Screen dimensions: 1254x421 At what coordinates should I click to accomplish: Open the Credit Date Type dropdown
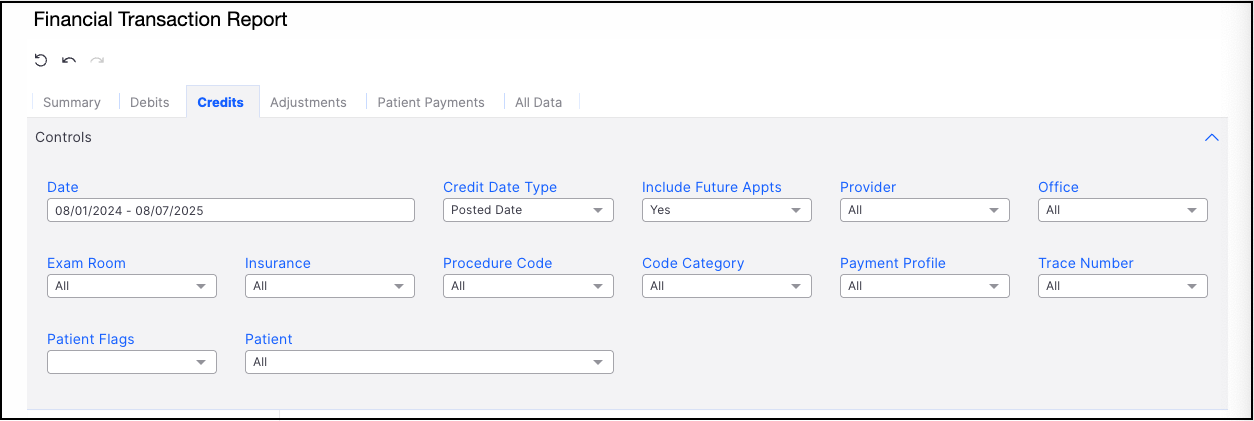click(x=528, y=210)
